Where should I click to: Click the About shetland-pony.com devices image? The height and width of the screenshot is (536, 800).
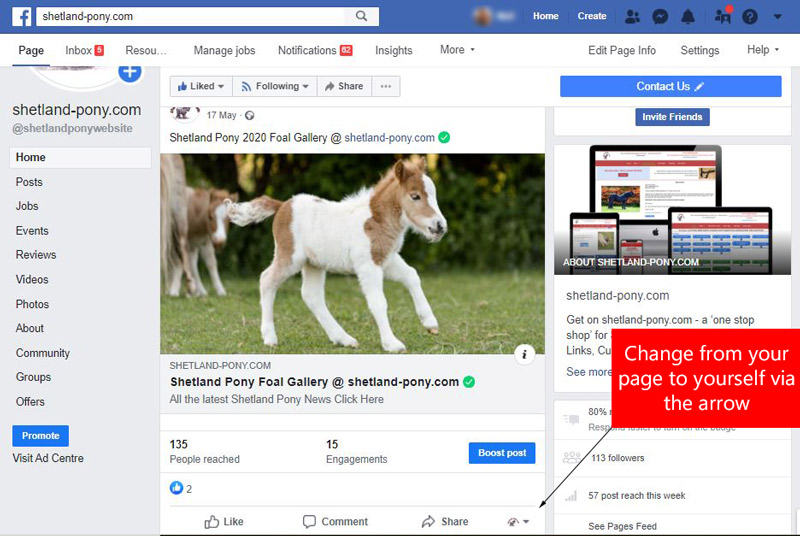(672, 210)
